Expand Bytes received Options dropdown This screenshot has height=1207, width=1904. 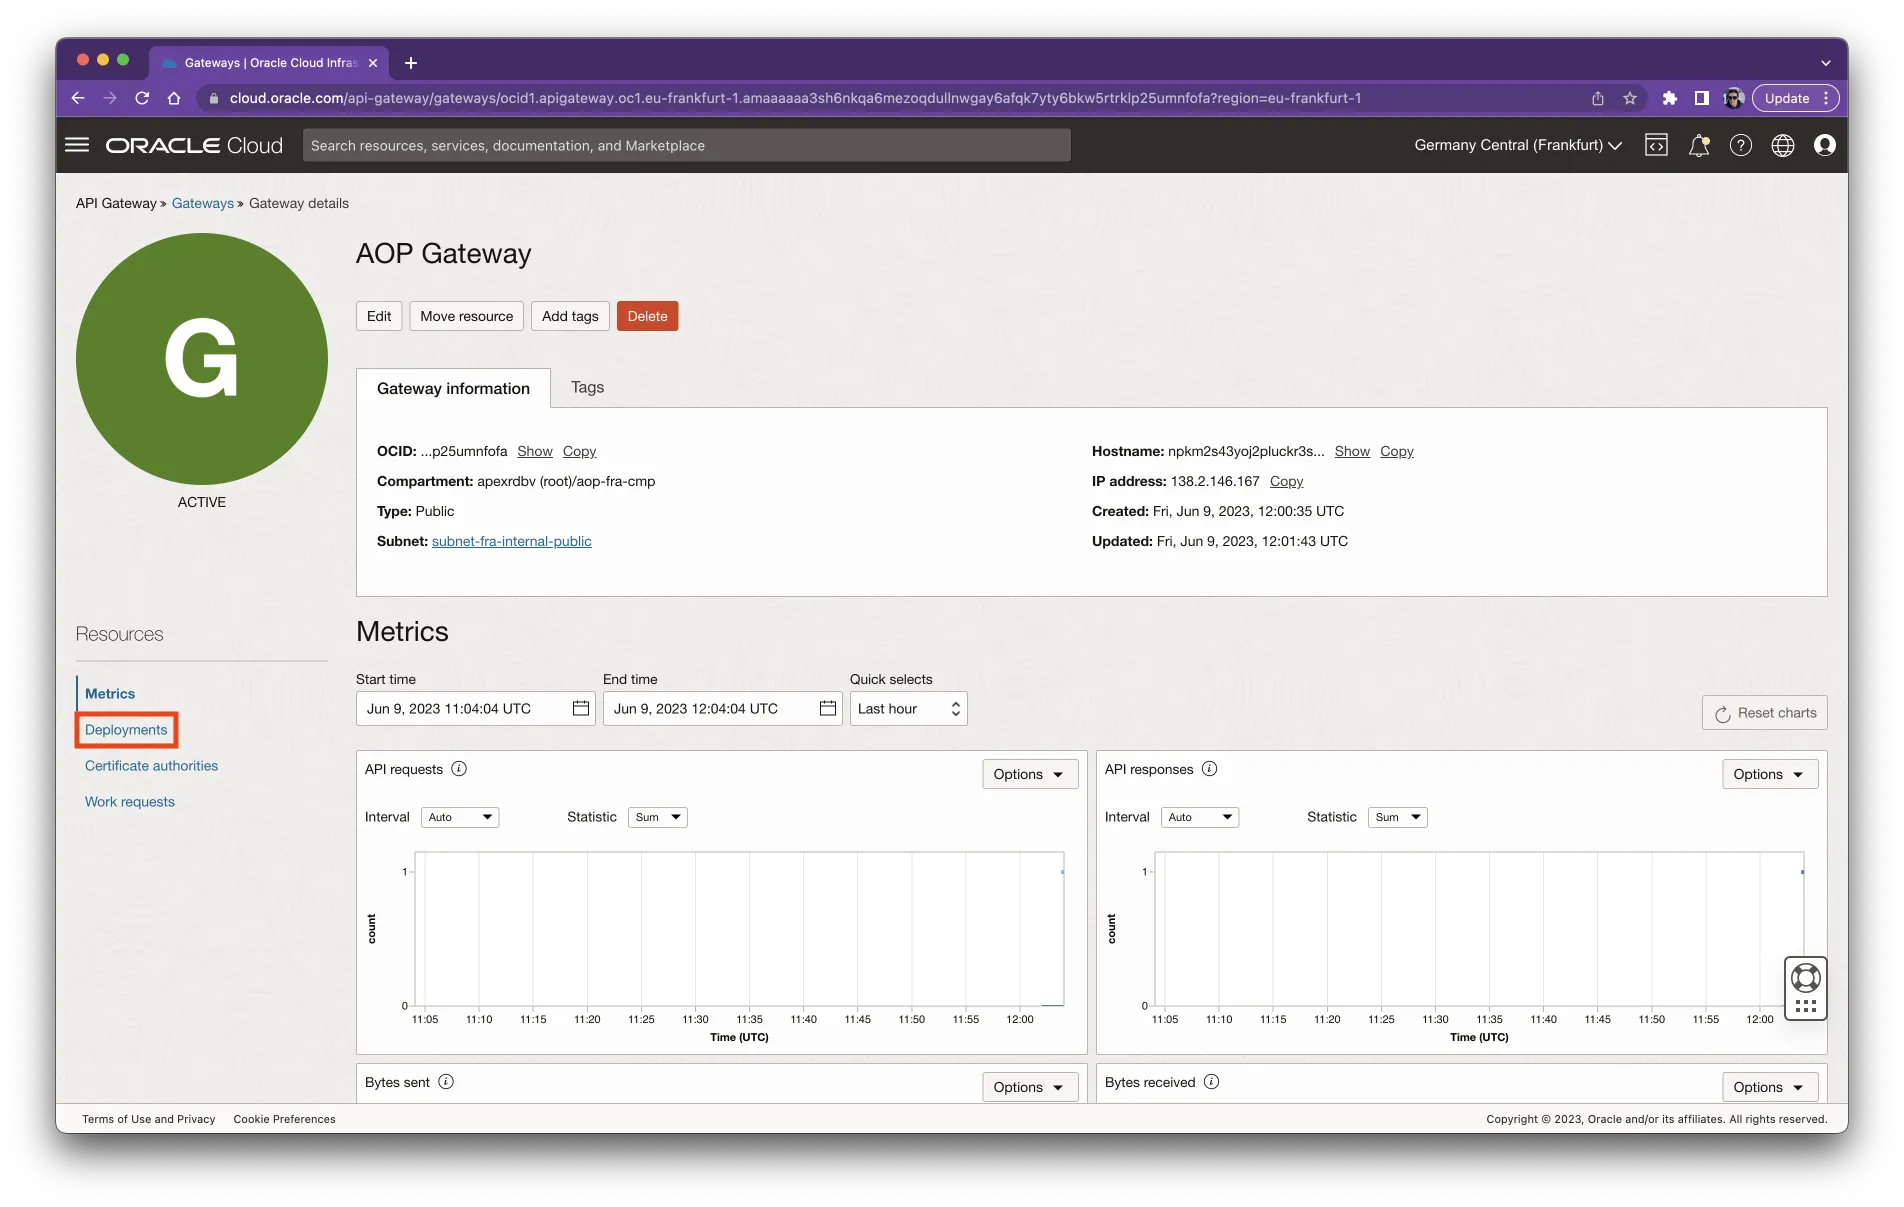pyautogui.click(x=1769, y=1087)
